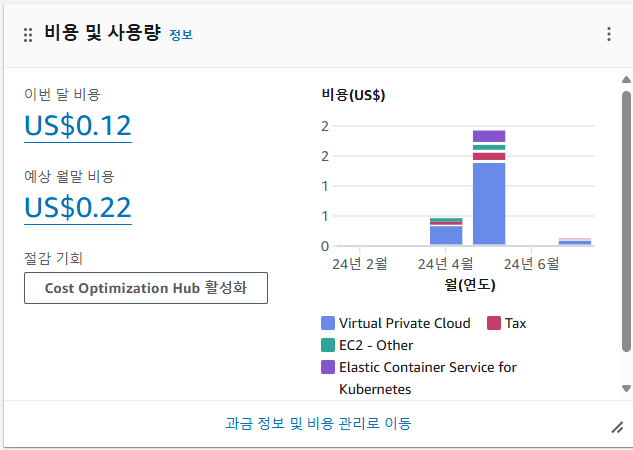Open forecasted month-end cost US$0.22

[78, 207]
